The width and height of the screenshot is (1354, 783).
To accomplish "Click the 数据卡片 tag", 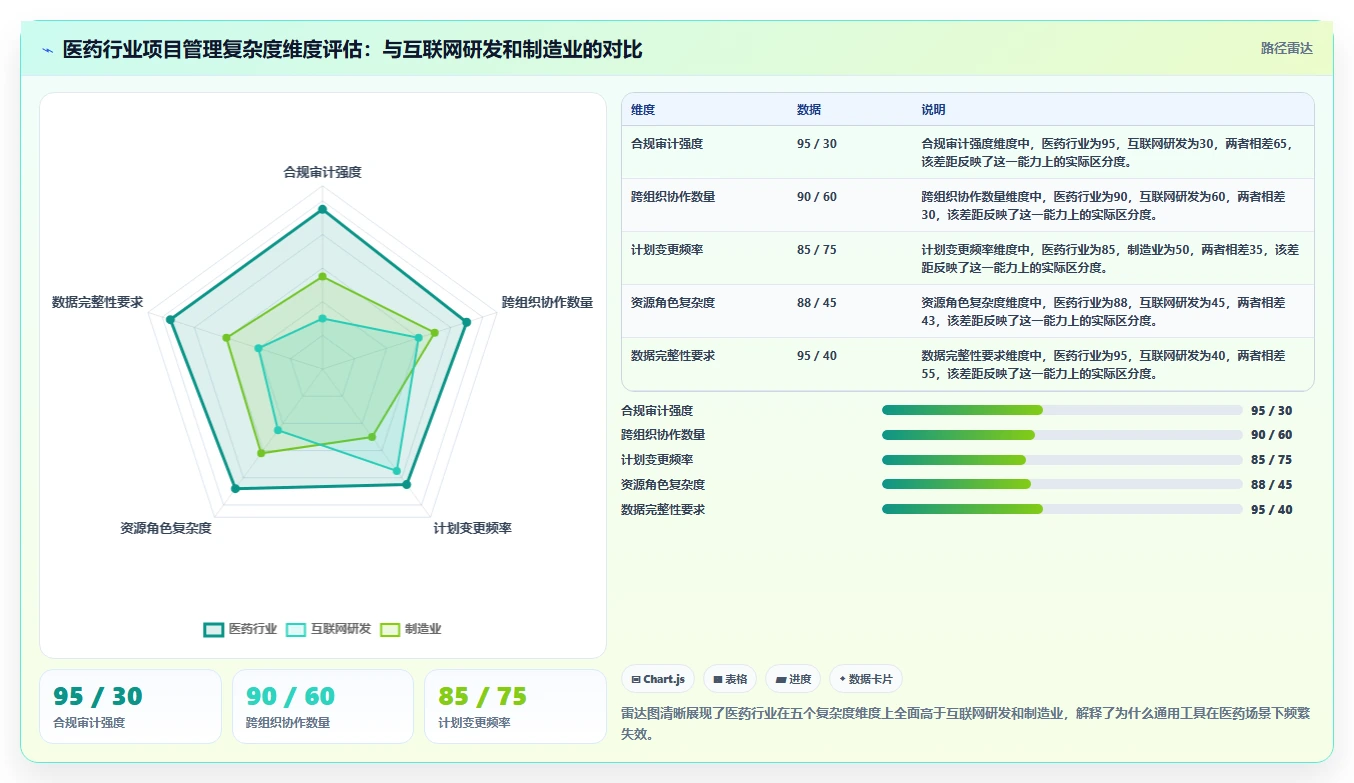I will [x=866, y=679].
